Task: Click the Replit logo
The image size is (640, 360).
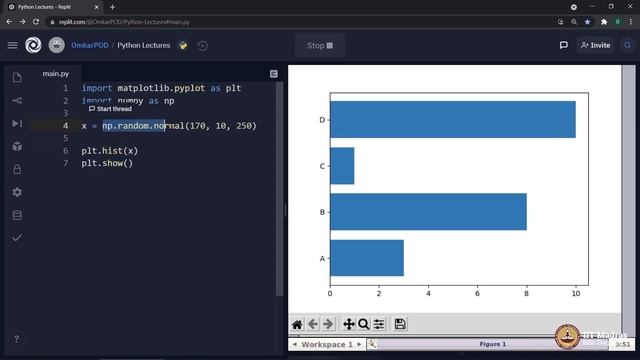Action: tap(33, 45)
